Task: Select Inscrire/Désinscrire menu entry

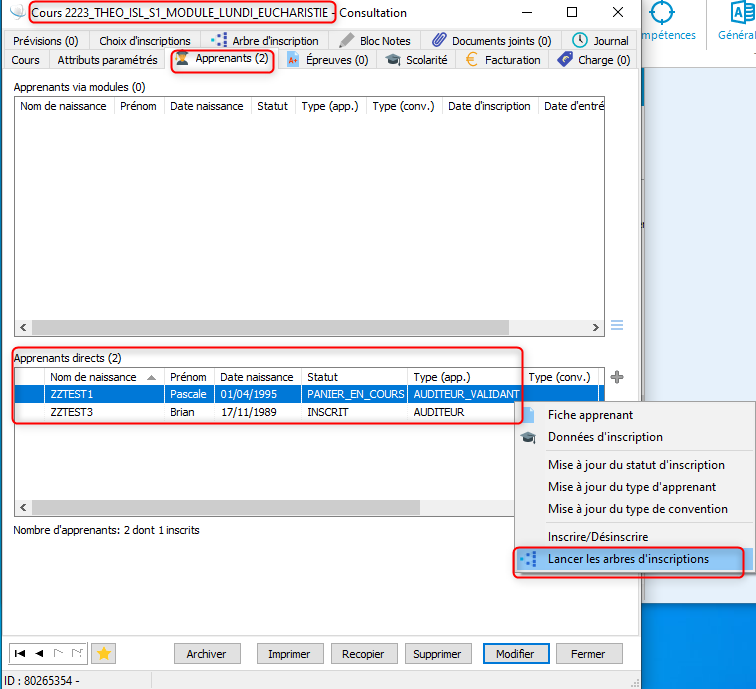Action: [598, 537]
